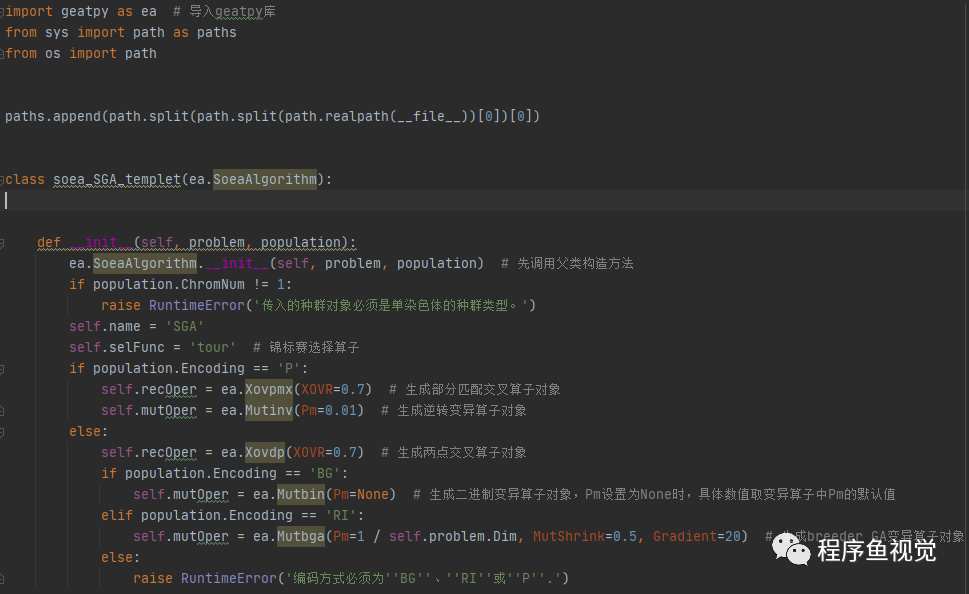Image resolution: width=969 pixels, height=594 pixels.
Task: Click the gutter icon beside the Mutbin assignment line
Action: (x=4, y=494)
